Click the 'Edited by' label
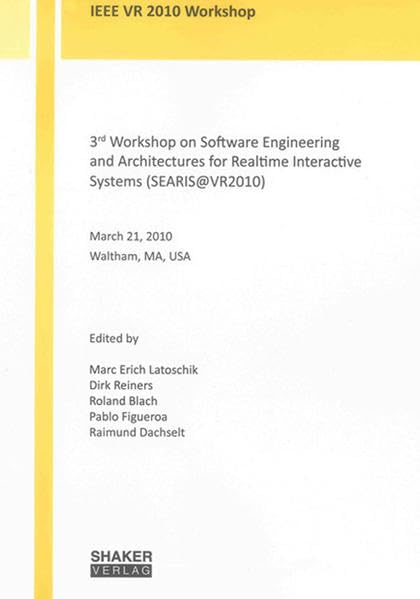The width and height of the screenshot is (420, 599). point(114,339)
